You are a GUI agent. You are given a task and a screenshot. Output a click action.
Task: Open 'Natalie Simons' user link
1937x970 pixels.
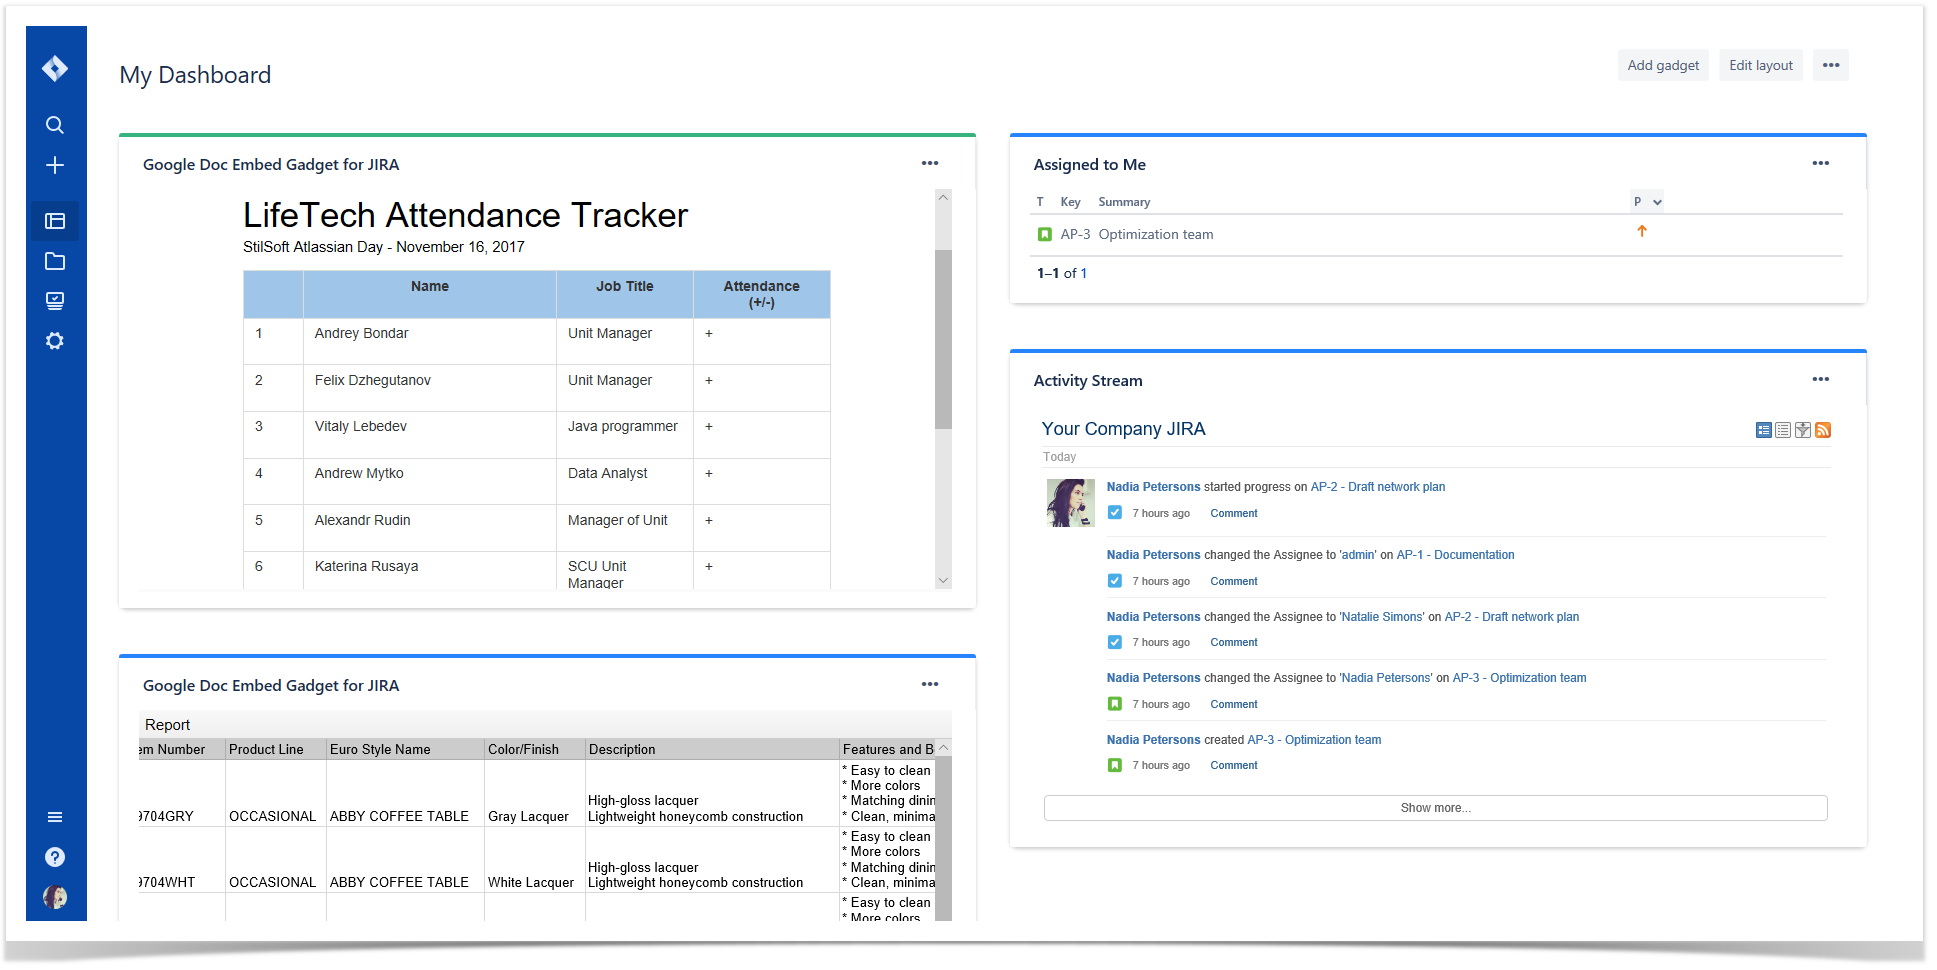tap(1383, 617)
